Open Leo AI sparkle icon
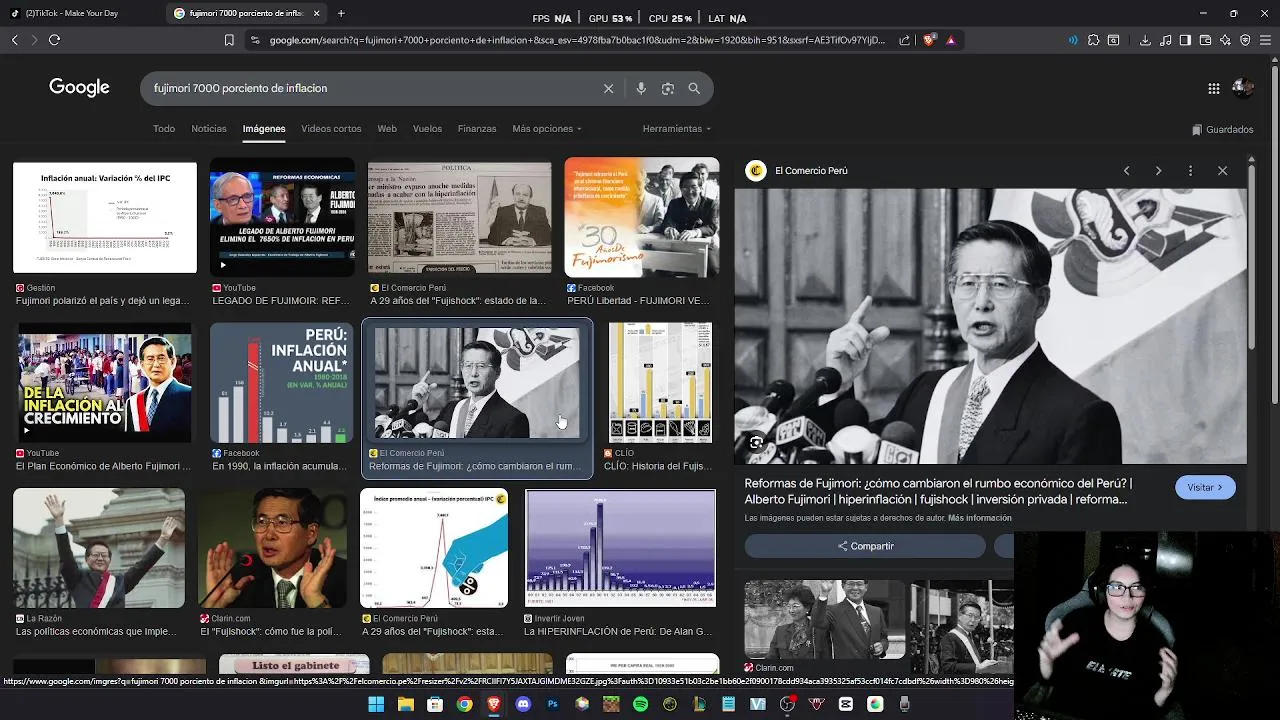 tap(1225, 40)
